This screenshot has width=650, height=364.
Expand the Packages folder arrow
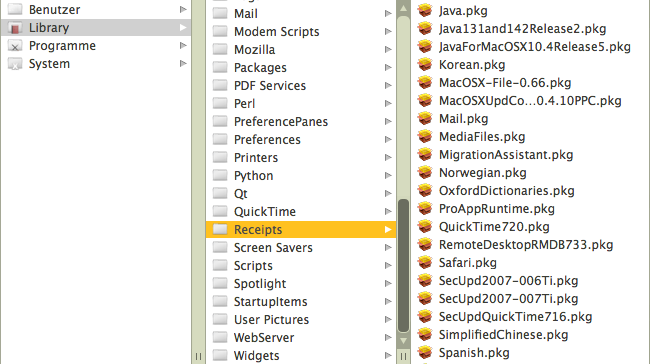(388, 67)
